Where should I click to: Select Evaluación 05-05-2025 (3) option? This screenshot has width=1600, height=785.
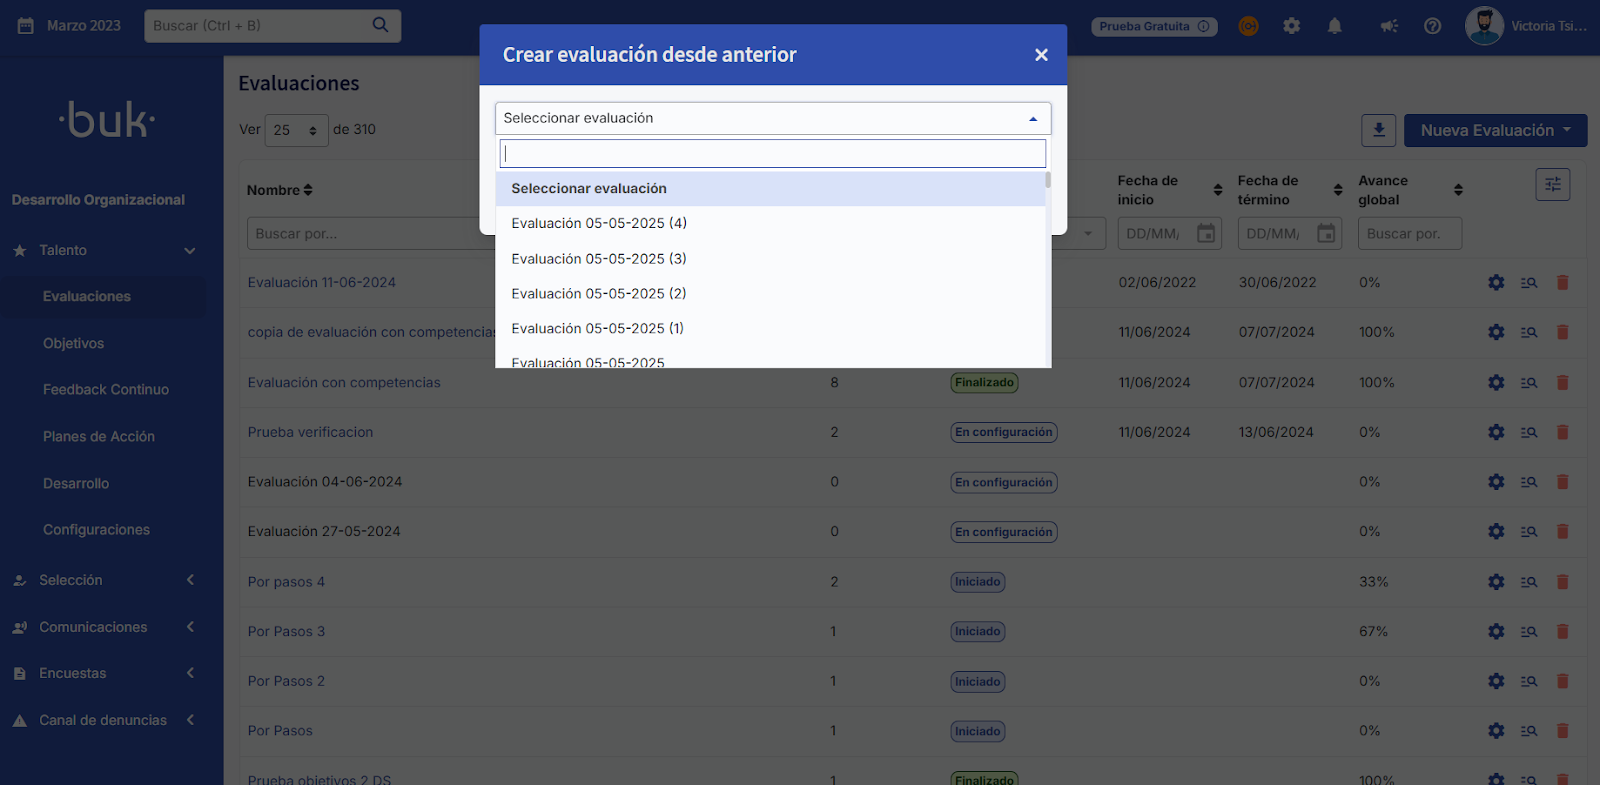(x=598, y=259)
